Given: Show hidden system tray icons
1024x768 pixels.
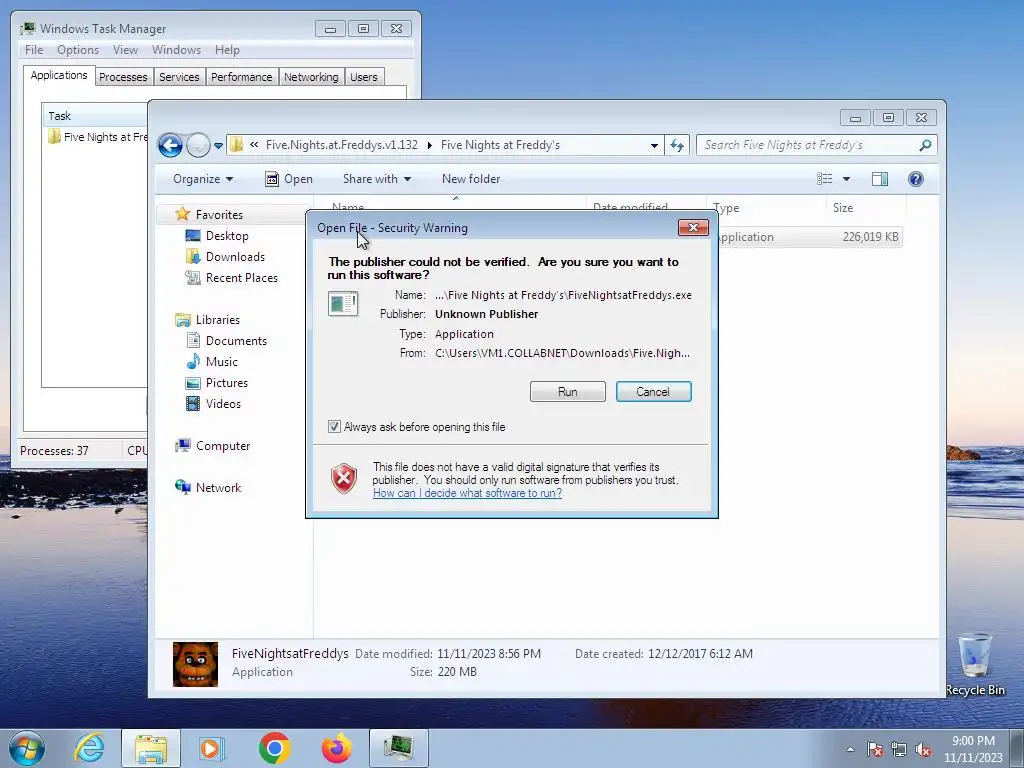Looking at the screenshot, I should click(850, 749).
